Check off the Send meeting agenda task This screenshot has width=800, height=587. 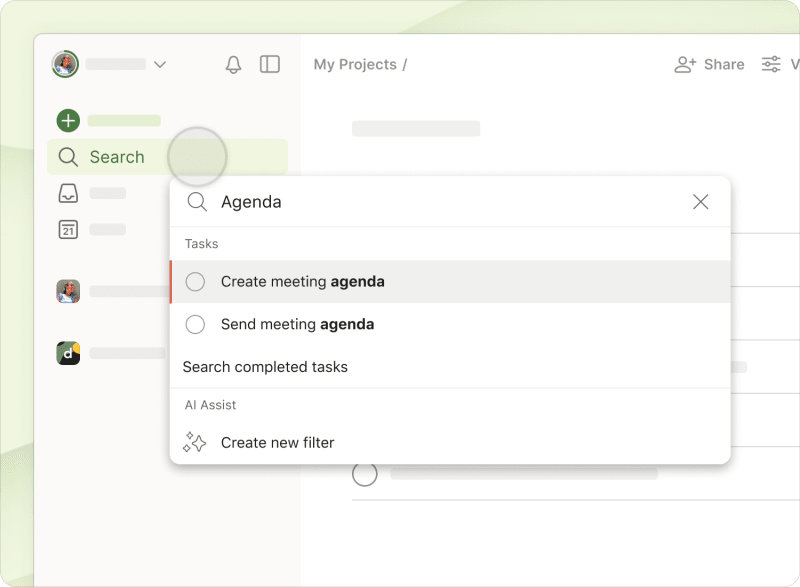(195, 324)
